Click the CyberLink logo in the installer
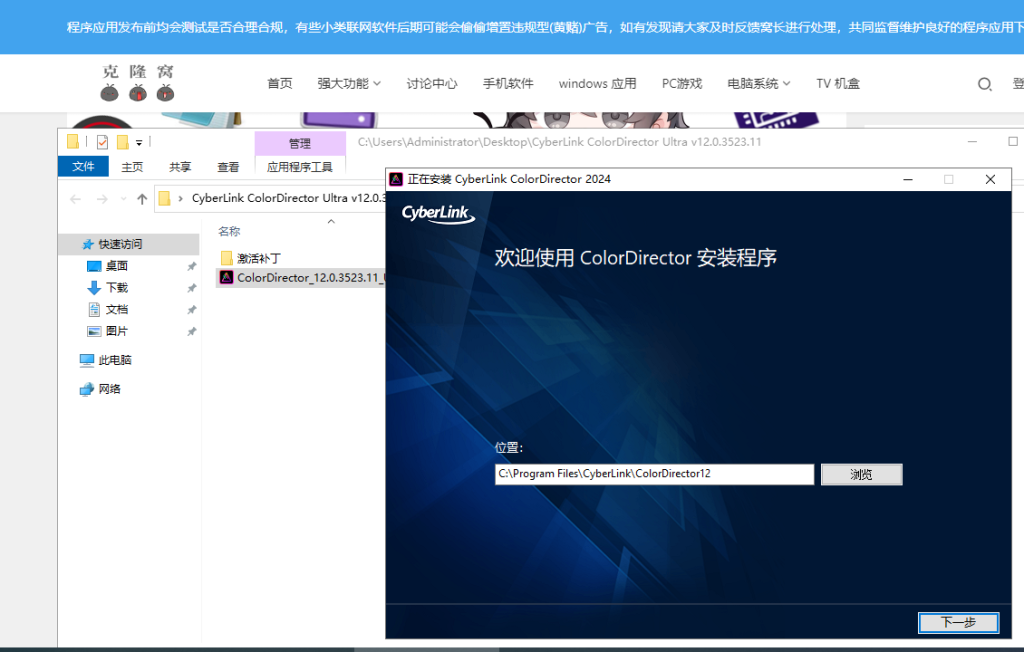 pyautogui.click(x=438, y=214)
